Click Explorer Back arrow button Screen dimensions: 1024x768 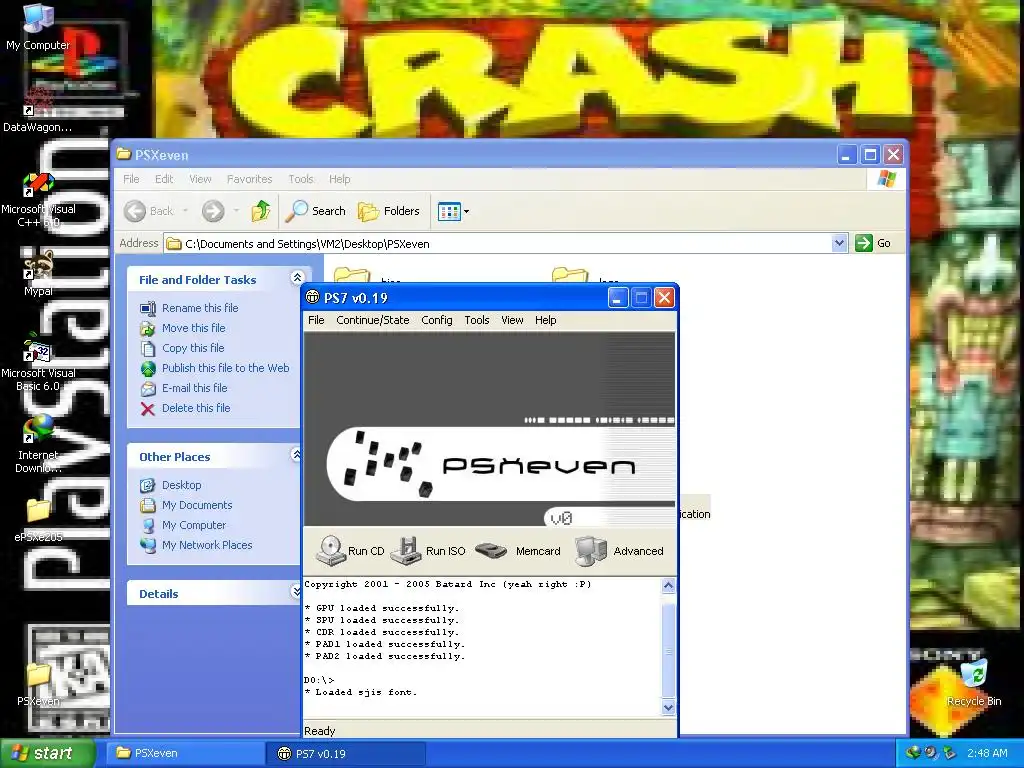tap(135, 211)
